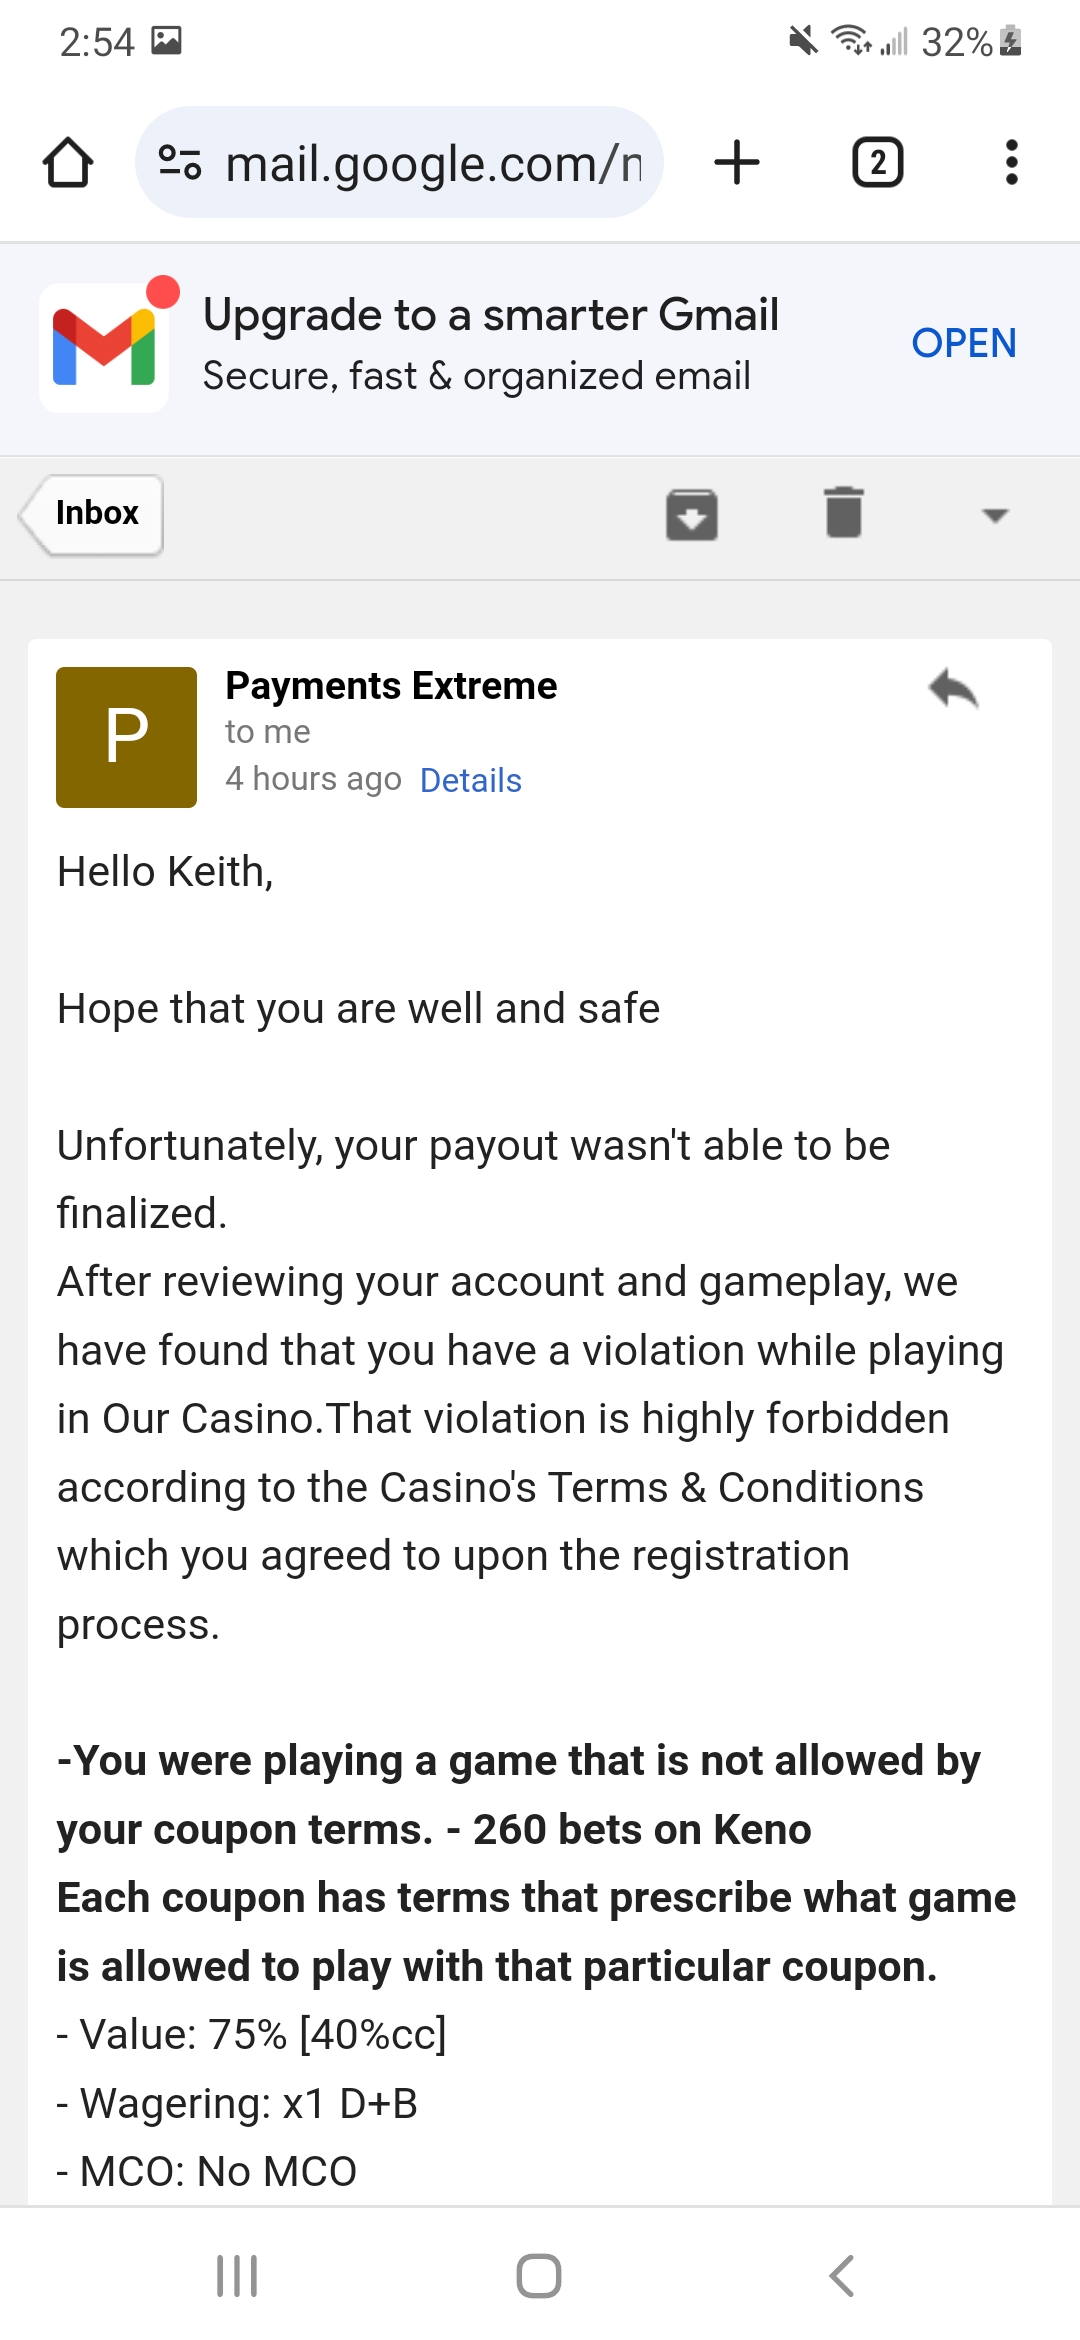The width and height of the screenshot is (1080, 2340).
Task: Open the tab switcher showing 2 tabs
Action: (877, 162)
